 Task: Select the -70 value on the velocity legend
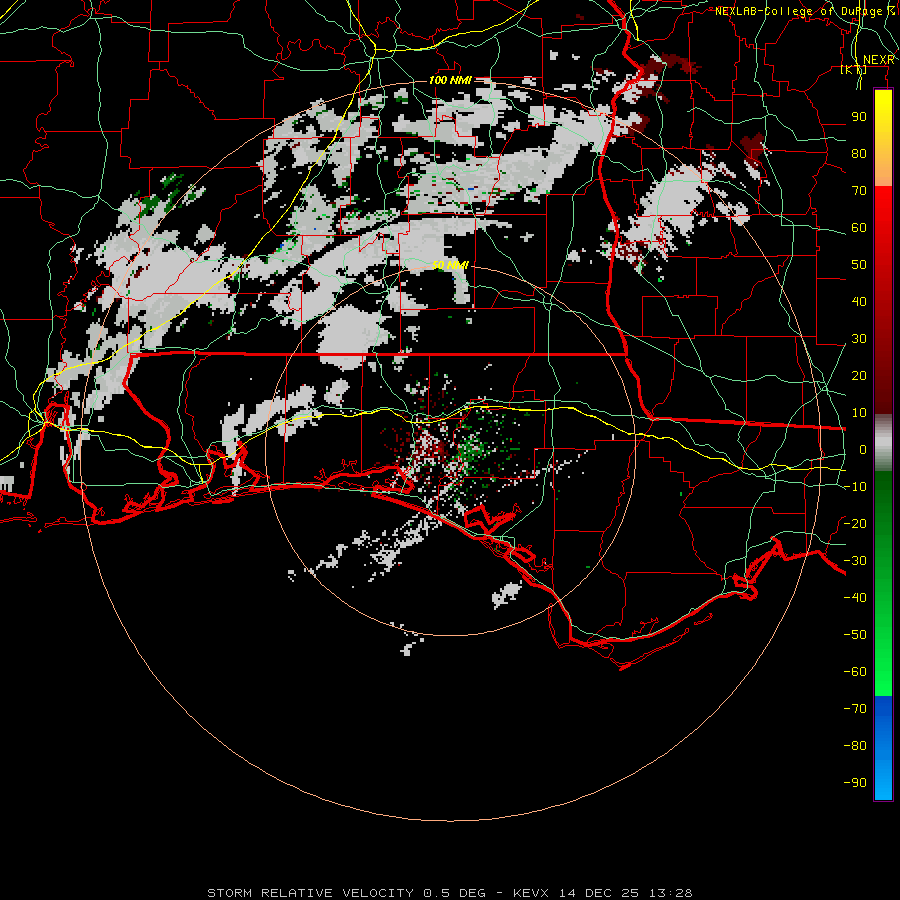click(x=855, y=709)
